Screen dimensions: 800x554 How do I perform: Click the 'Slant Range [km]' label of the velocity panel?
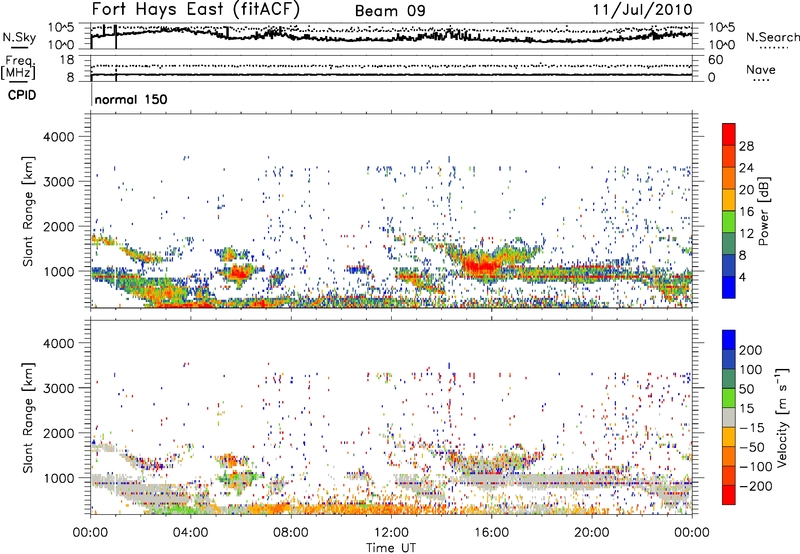point(28,417)
